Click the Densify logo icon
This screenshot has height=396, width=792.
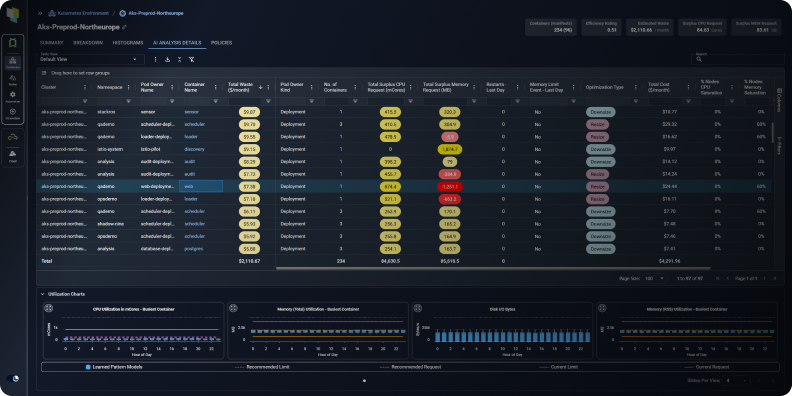pos(13,14)
